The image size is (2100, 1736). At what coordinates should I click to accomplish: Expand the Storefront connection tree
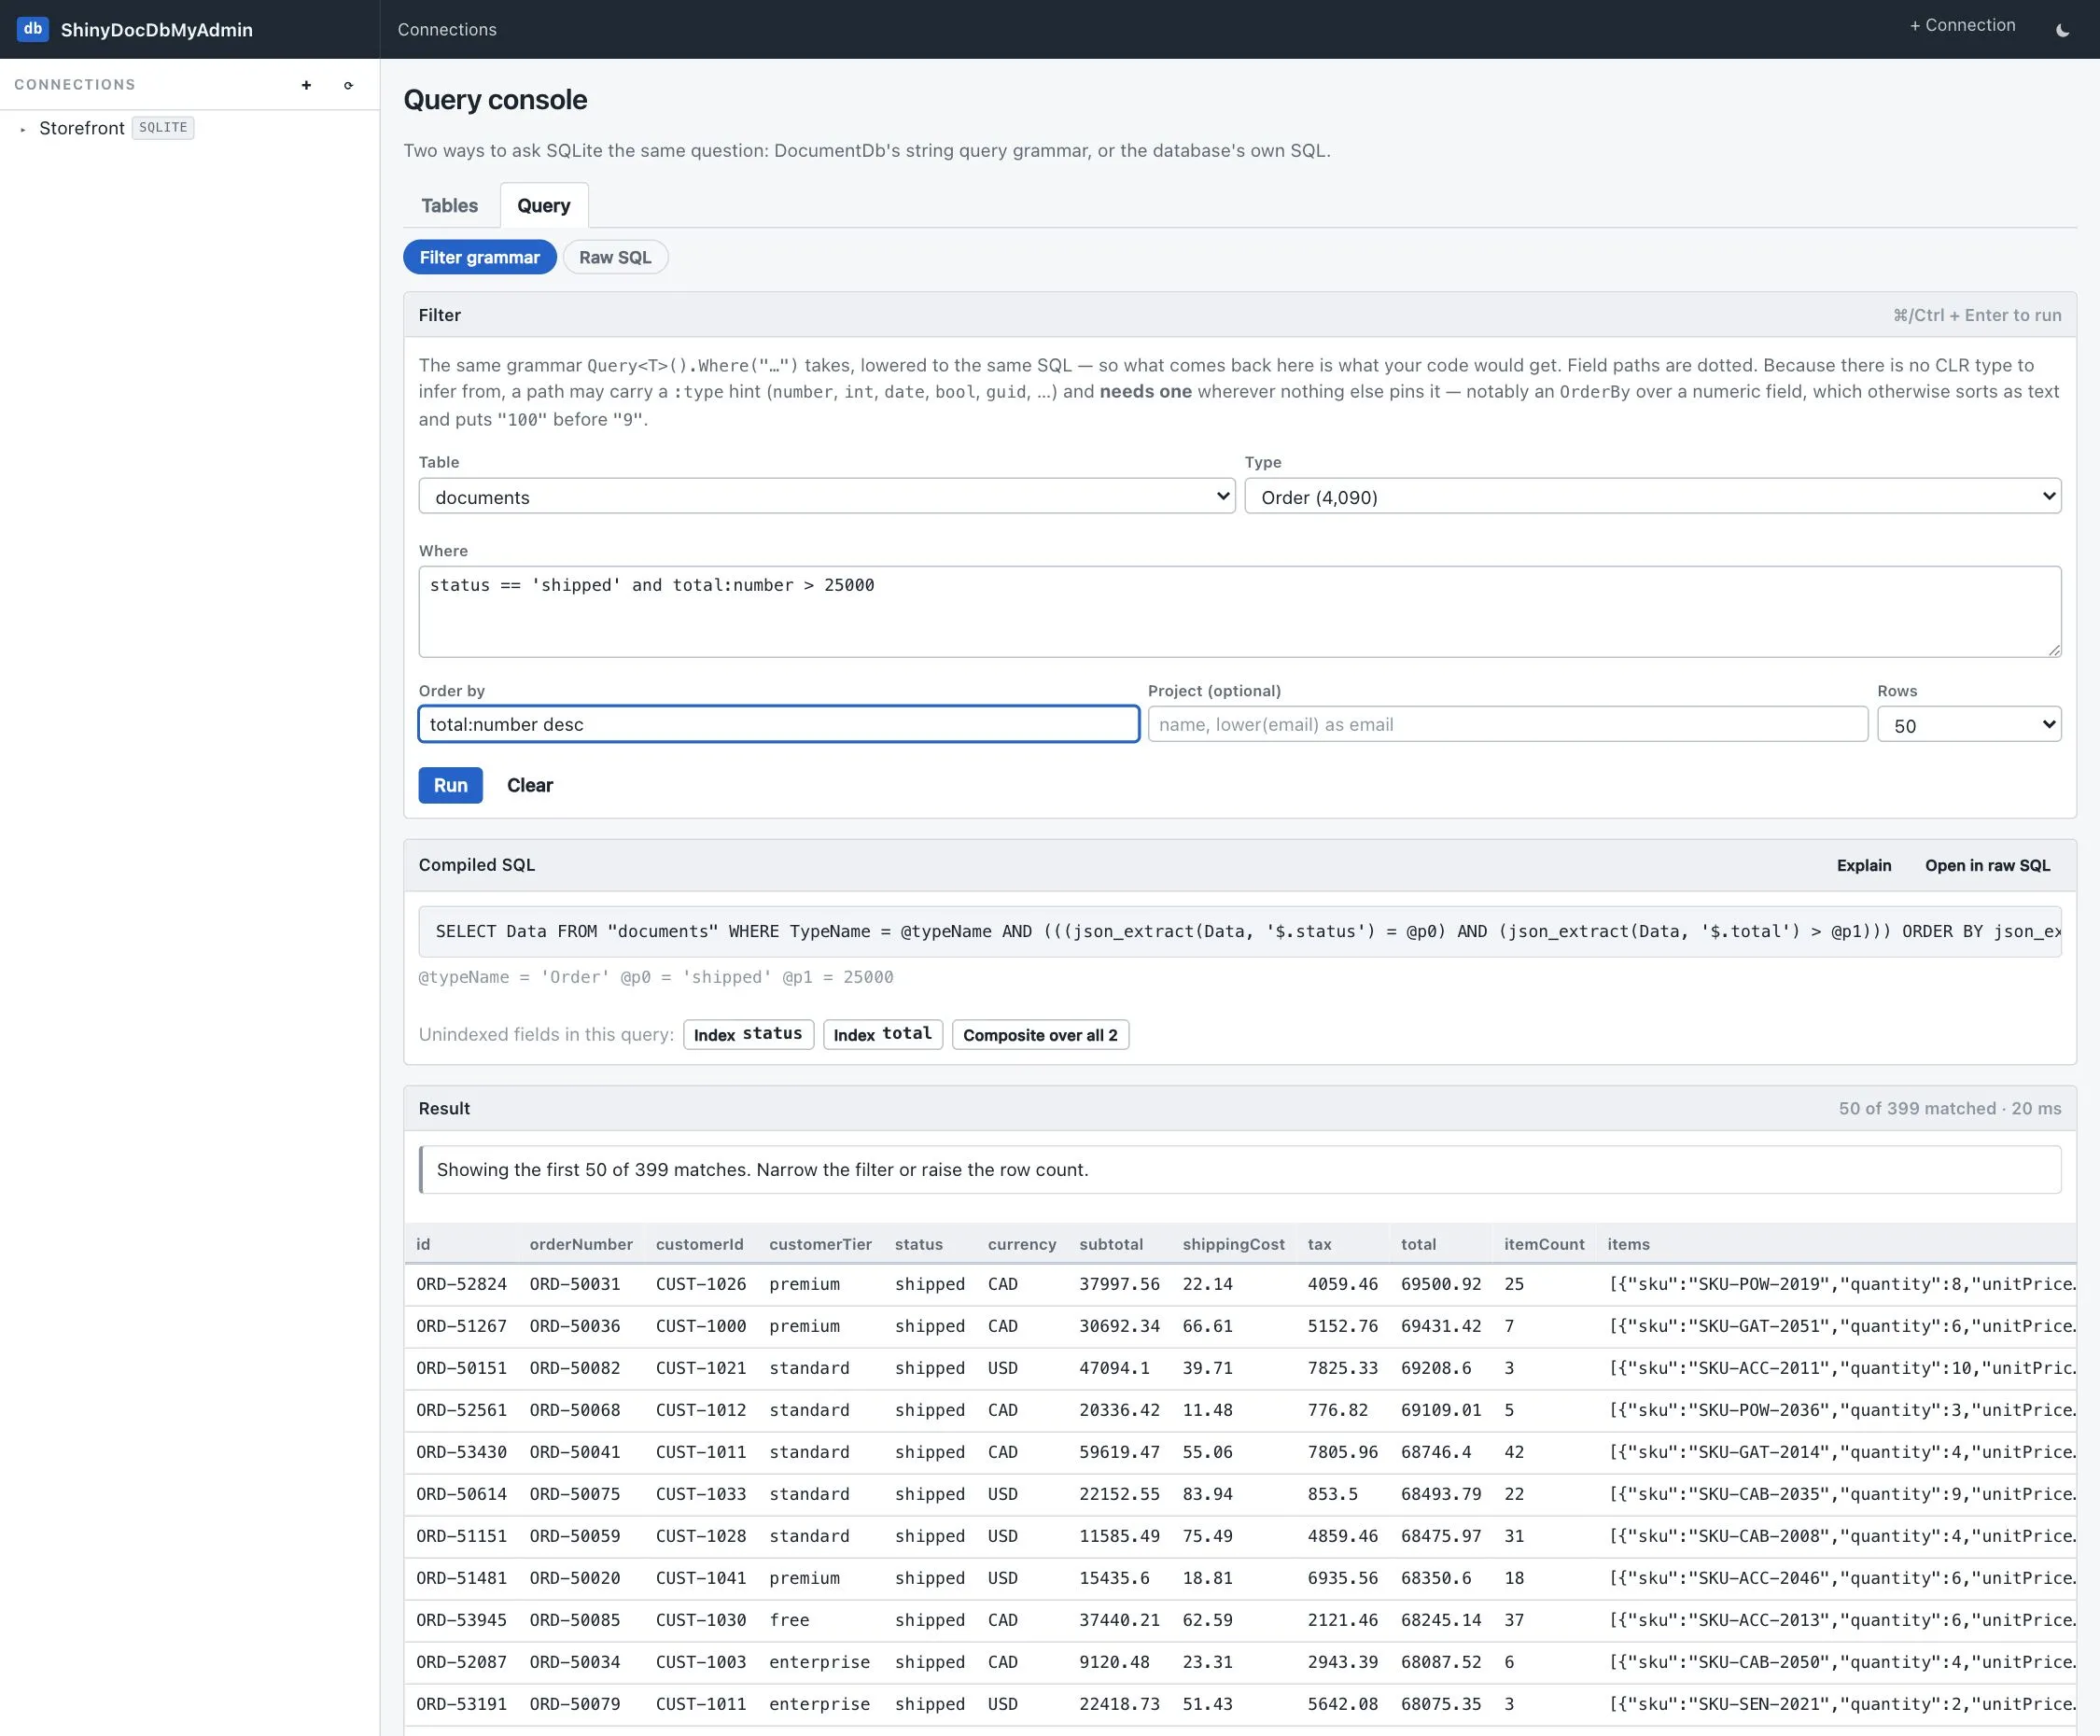(22, 129)
